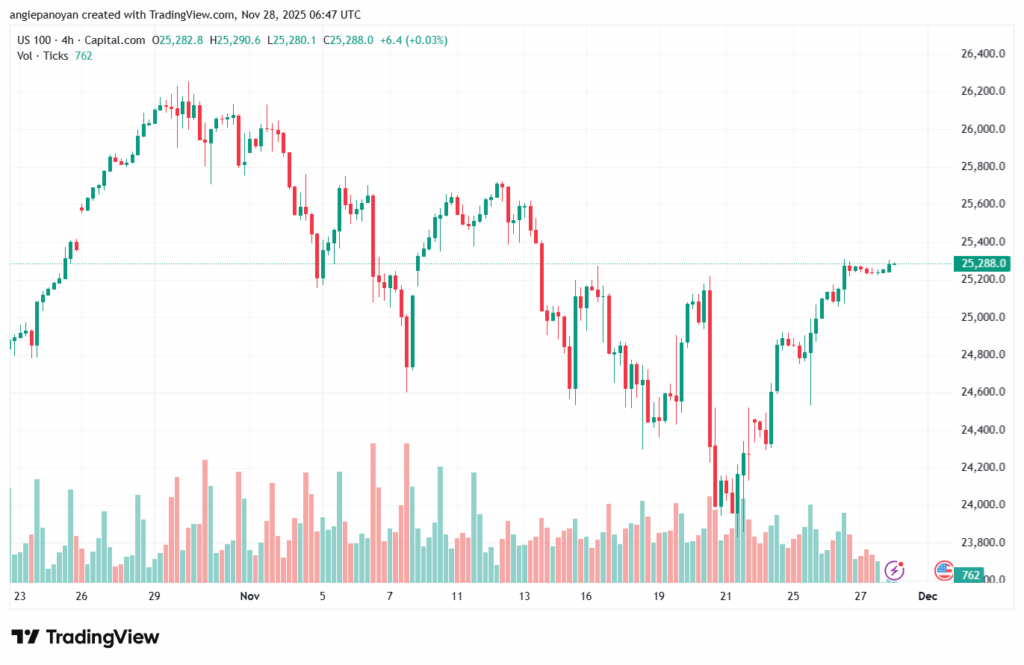Click the 24,000.0 price axis label
1024x665 pixels.
pos(983,505)
